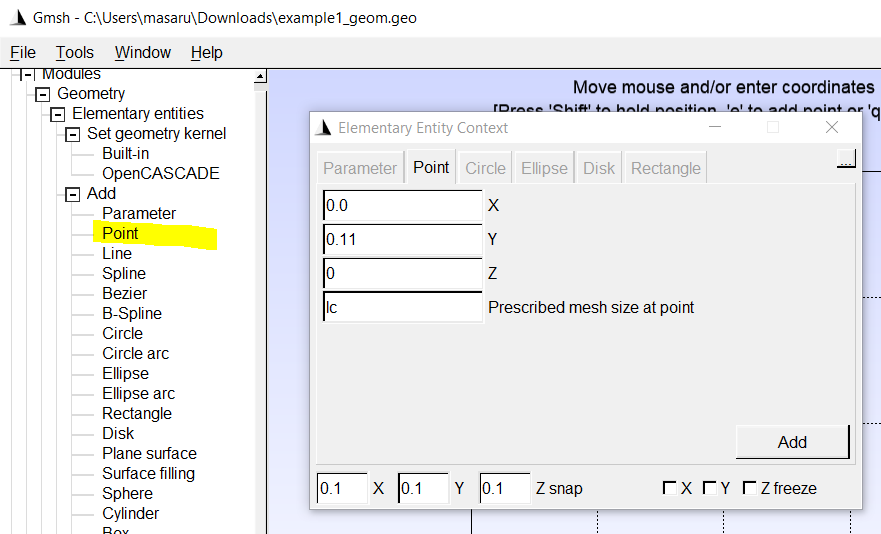
Task: Select Rectangle in the Add tree
Action: (x=137, y=413)
